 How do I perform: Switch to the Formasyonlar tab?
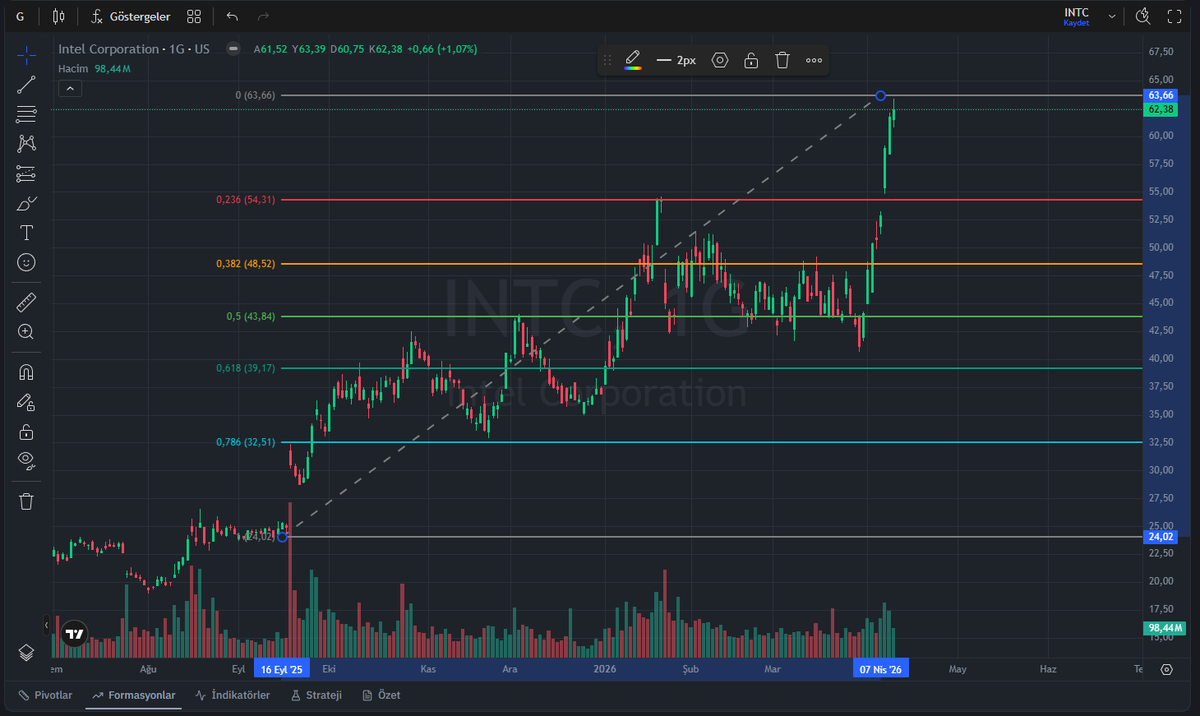point(133,695)
